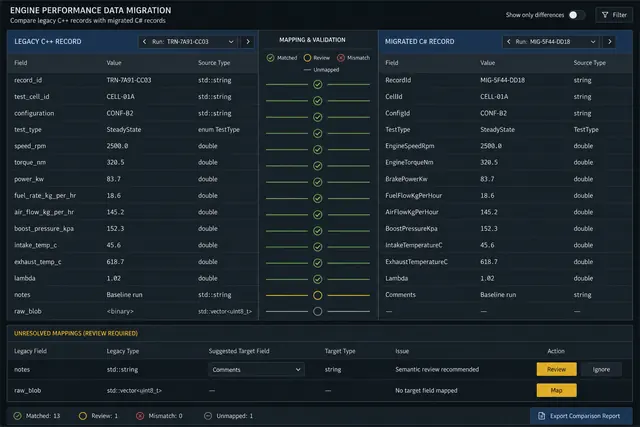
Task: Go to previous legacy run with left arrow
Action: pyautogui.click(x=144, y=42)
